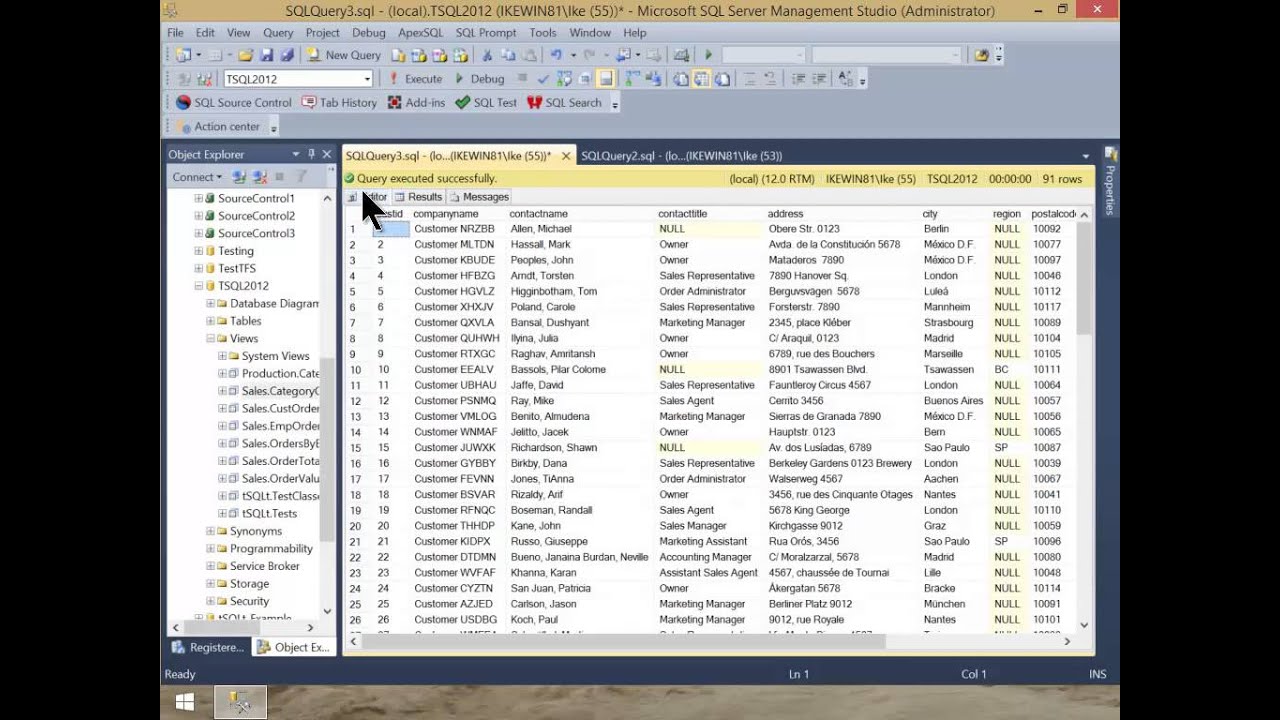Expand the System Views folder
This screenshot has width=1280, height=720.
[222, 356]
